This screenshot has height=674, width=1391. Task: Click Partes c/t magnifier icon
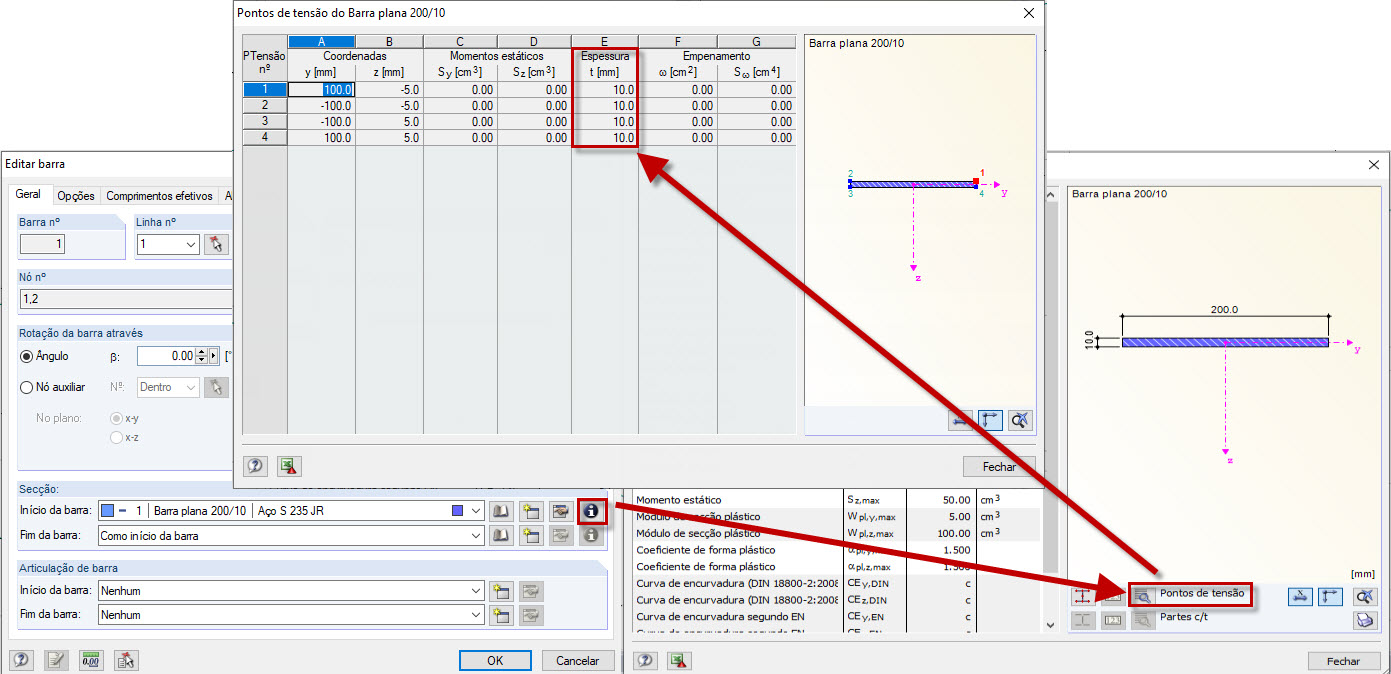pyautogui.click(x=1143, y=620)
